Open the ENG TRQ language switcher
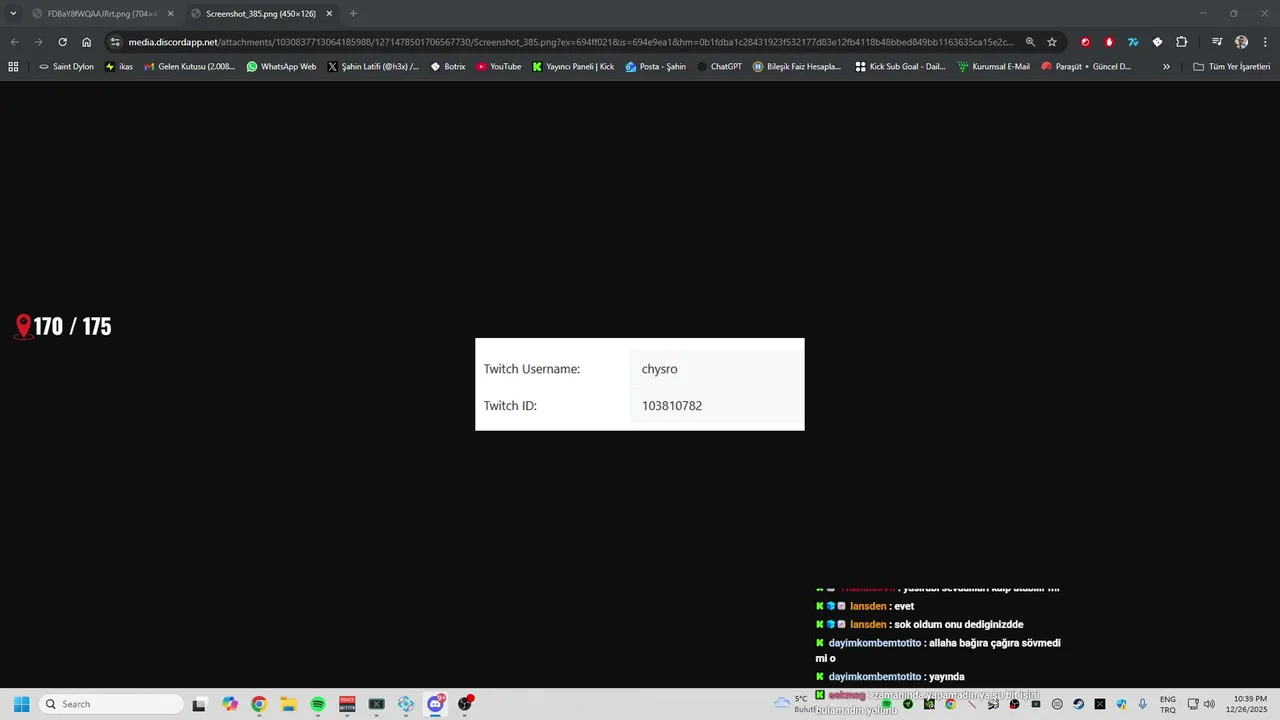 click(1168, 704)
